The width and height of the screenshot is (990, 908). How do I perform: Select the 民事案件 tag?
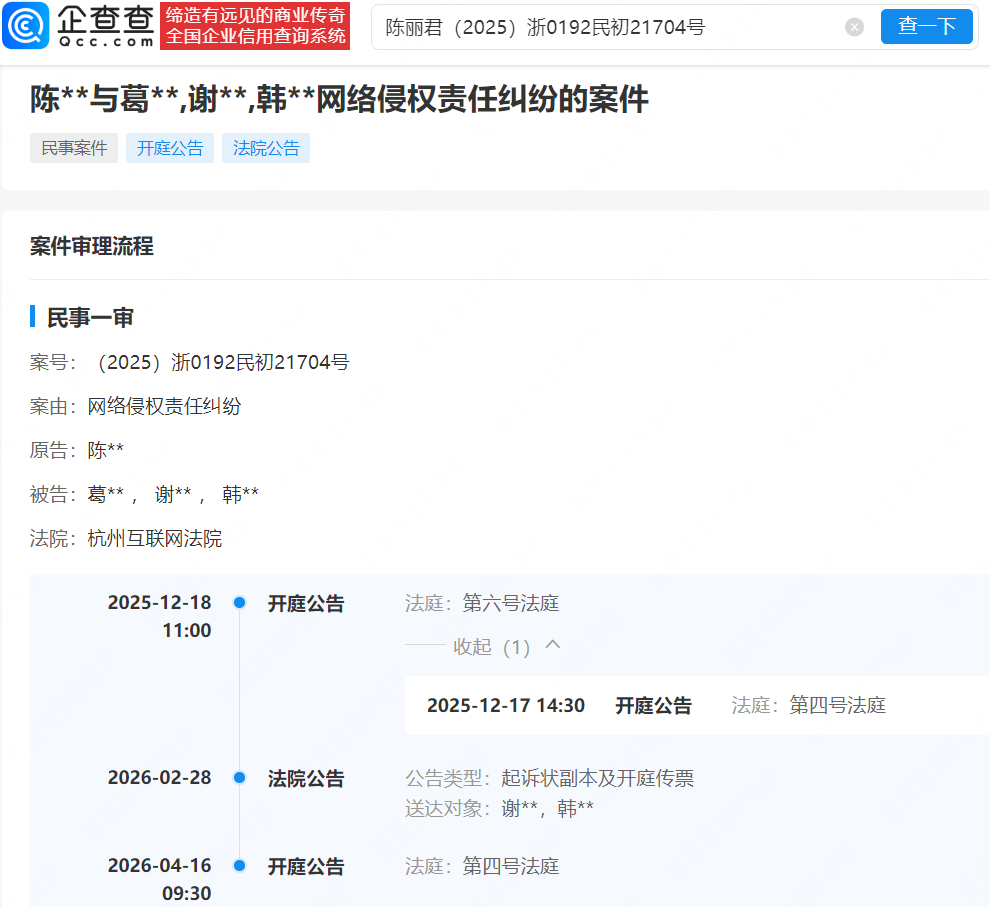point(73,147)
